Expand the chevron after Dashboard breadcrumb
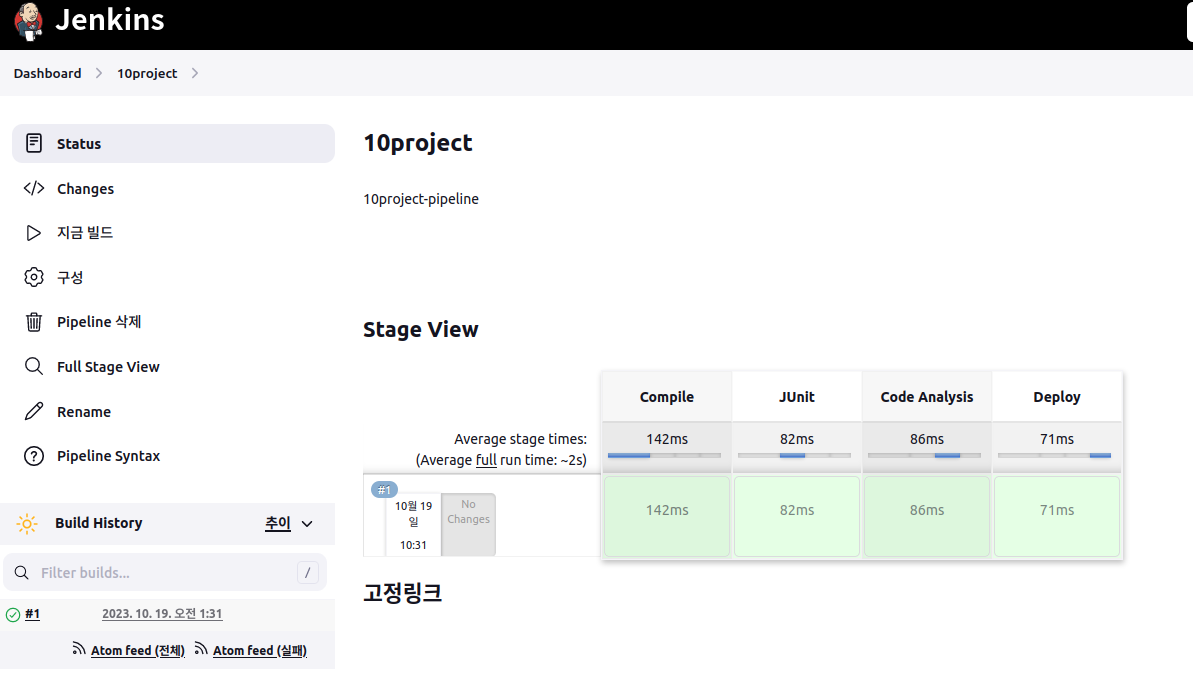Viewport: 1193px width, 686px height. coord(99,73)
